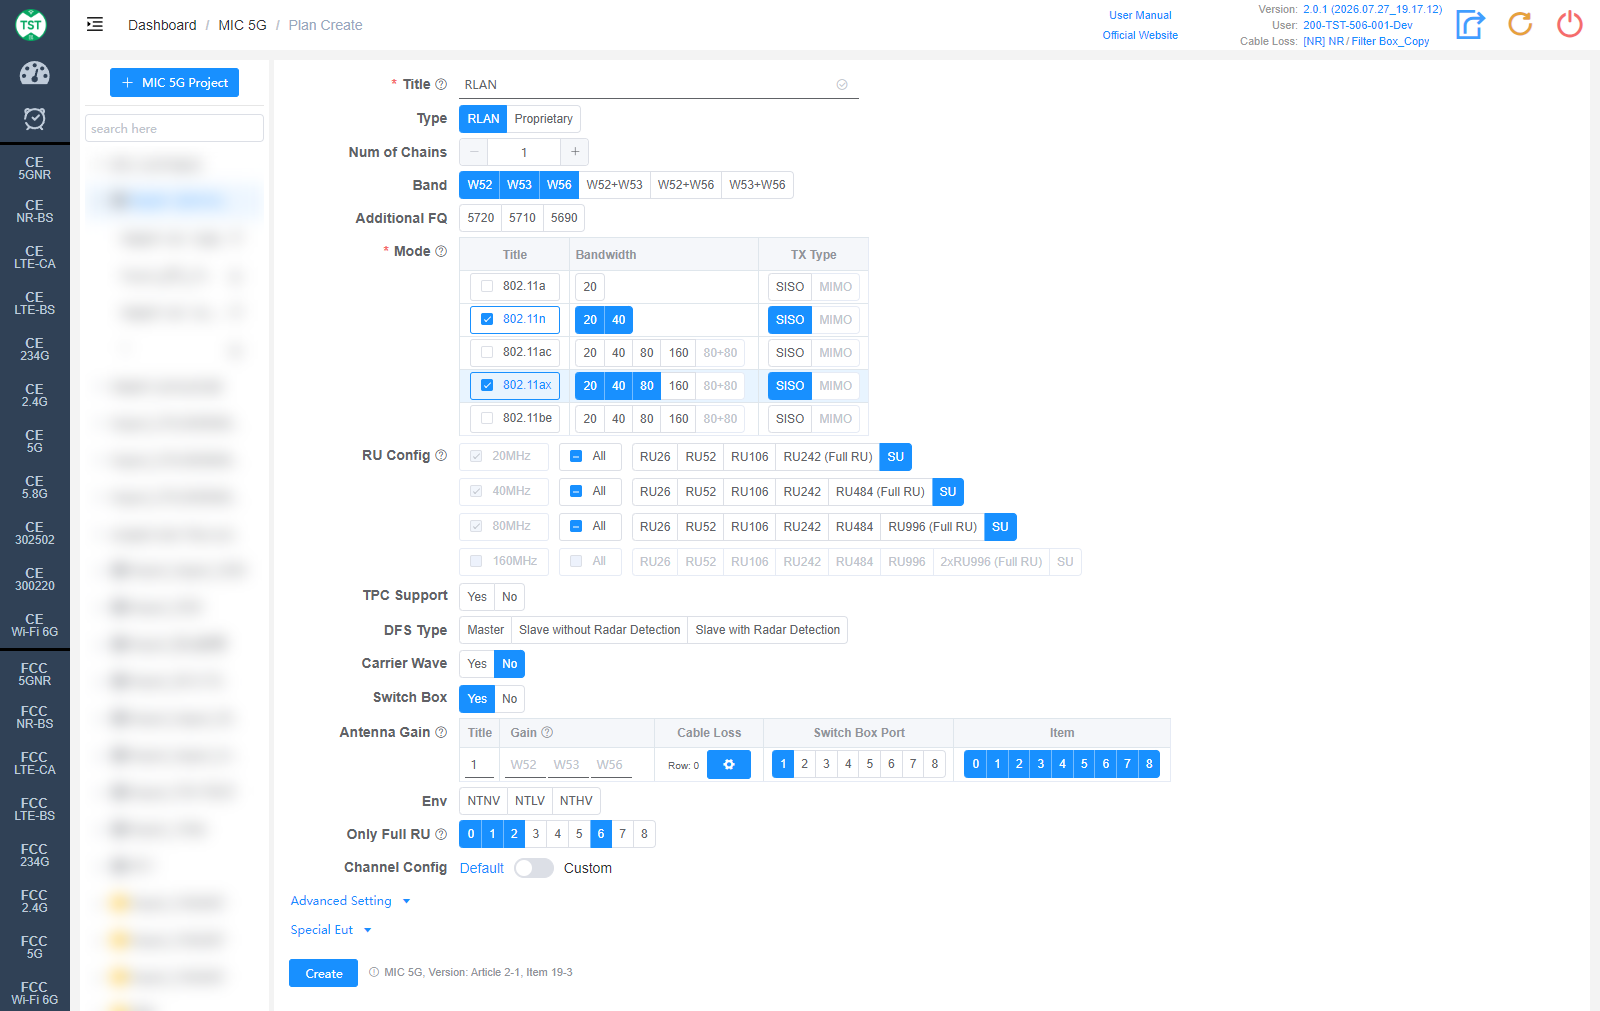
Task: Click the Create button
Action: click(x=323, y=973)
